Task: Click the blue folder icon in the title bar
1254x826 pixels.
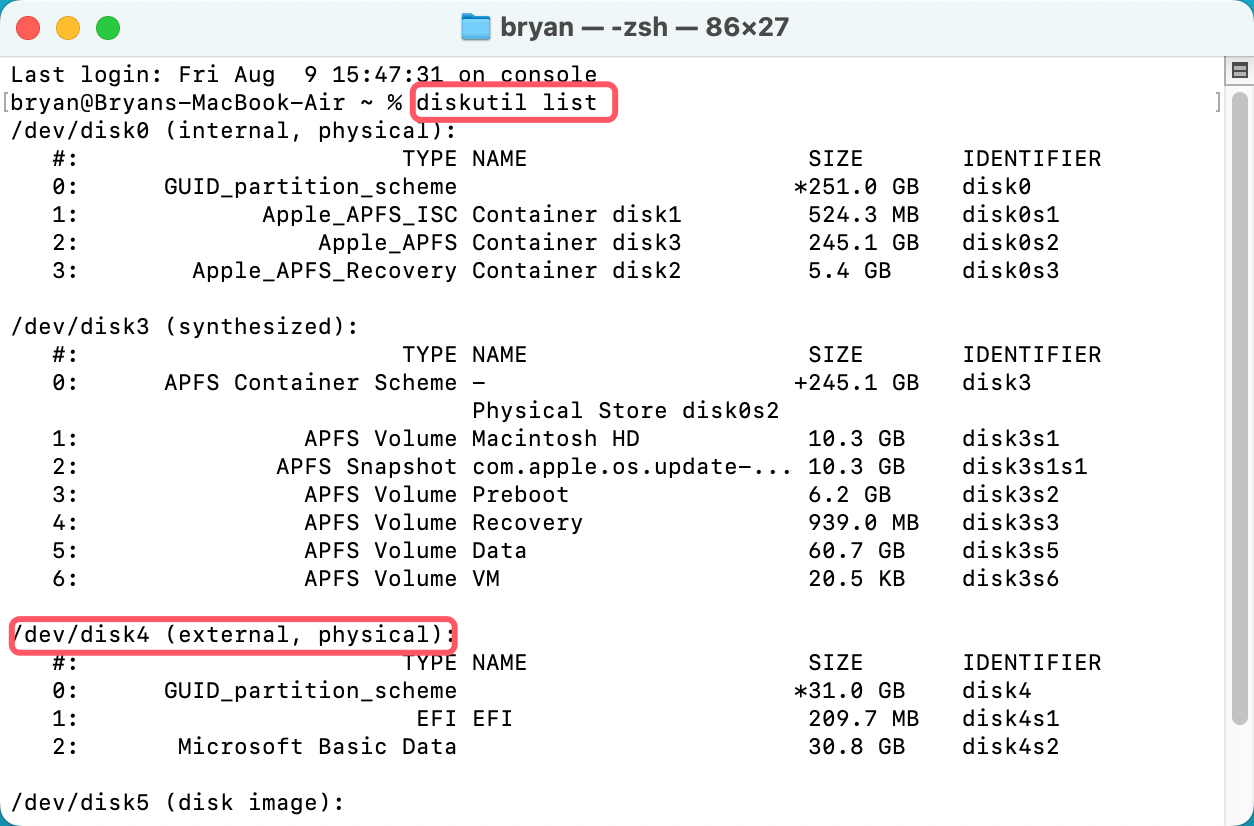Action: 477,26
